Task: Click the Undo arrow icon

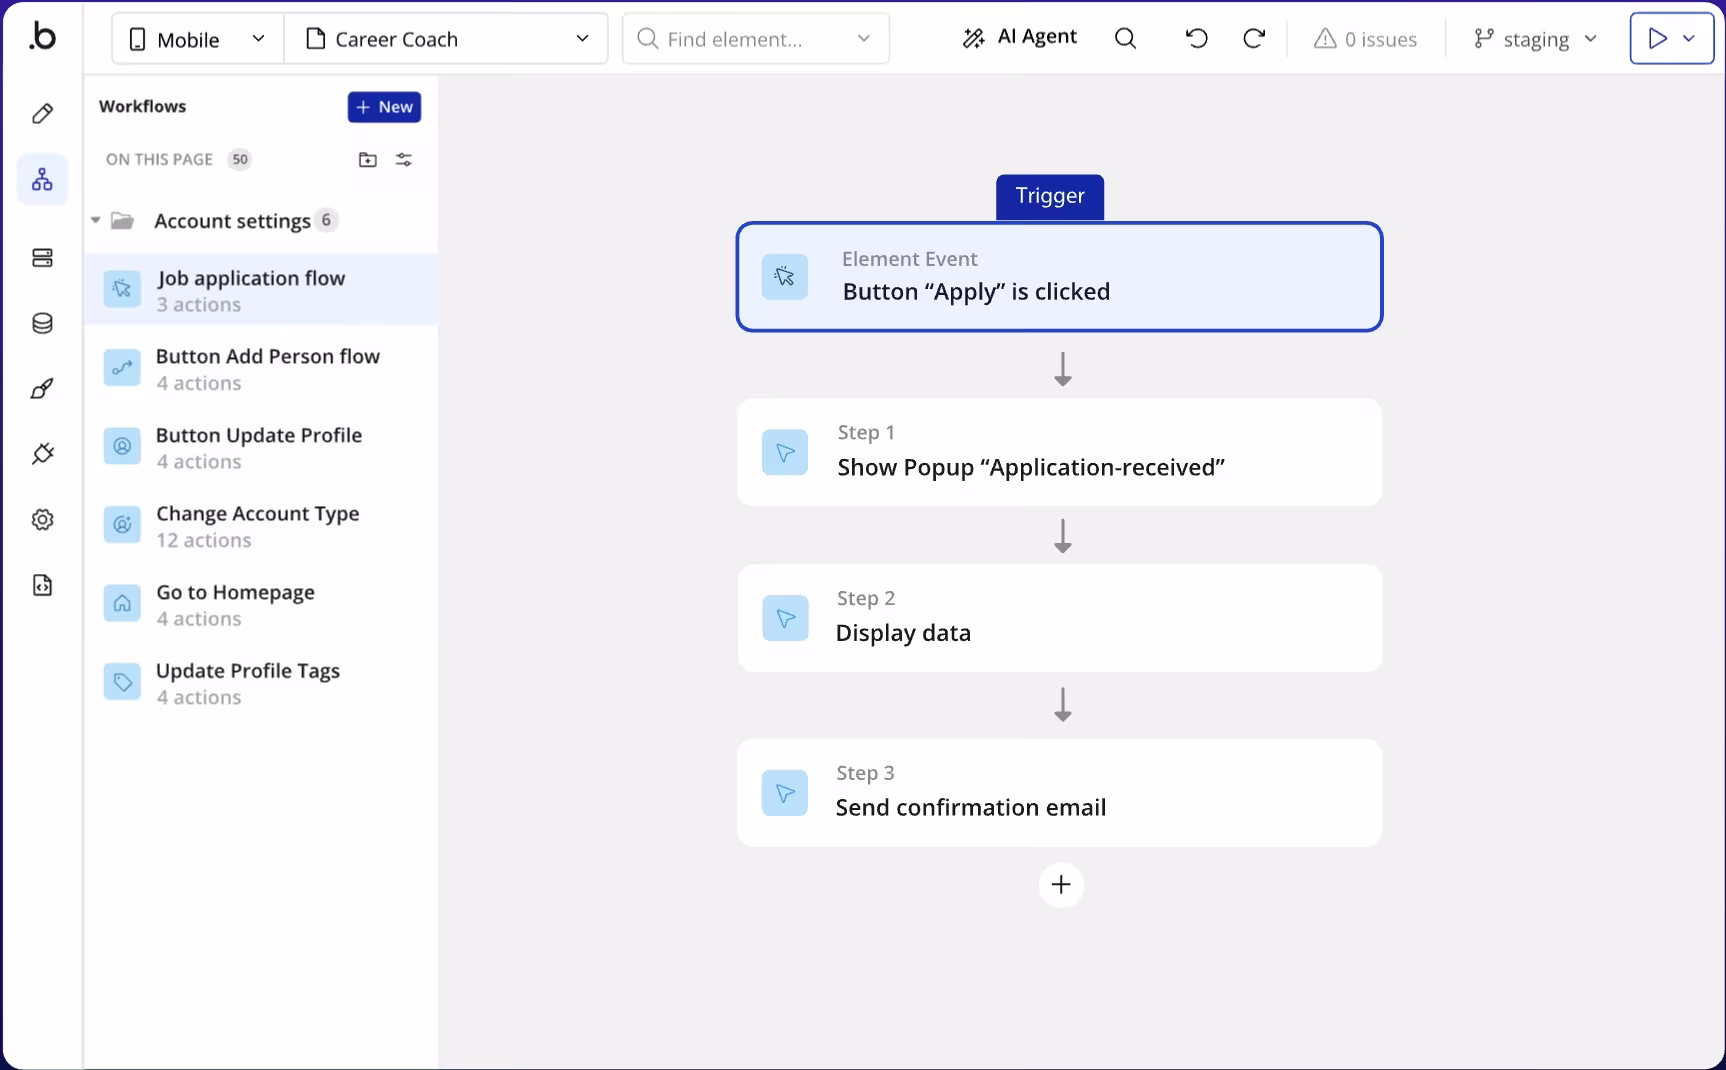Action: [1196, 39]
